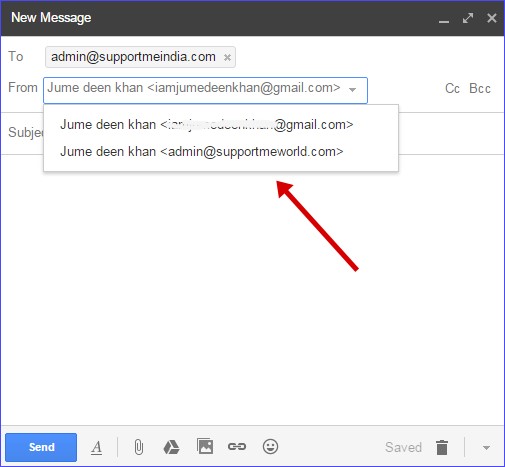
Task: Click the New Message title text
Action: point(51,17)
